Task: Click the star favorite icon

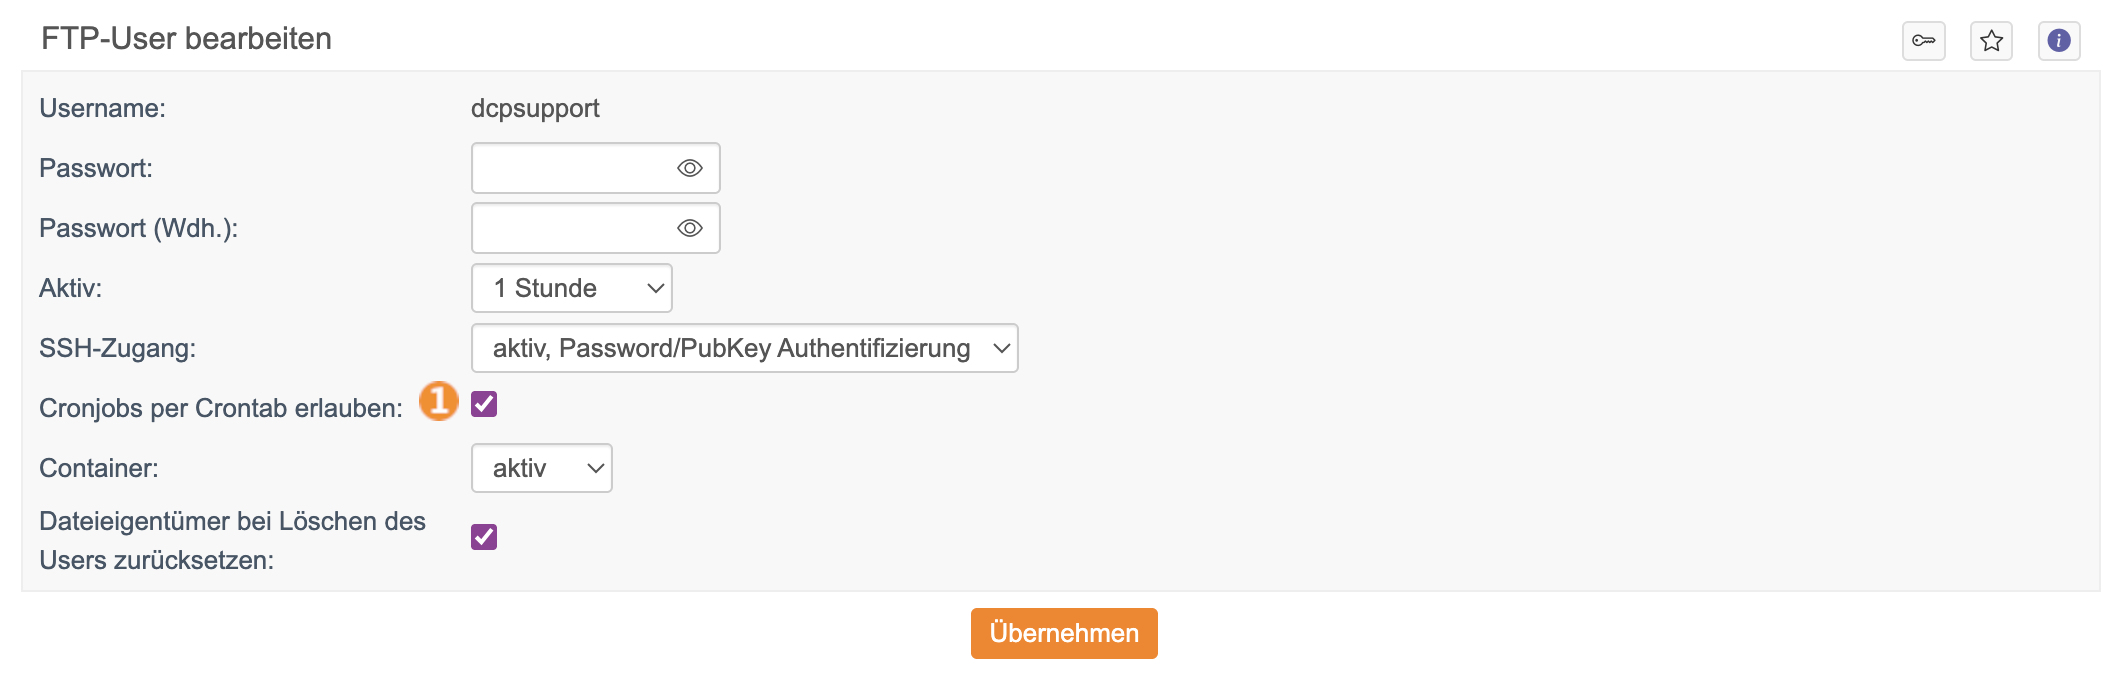Action: coord(1991,41)
